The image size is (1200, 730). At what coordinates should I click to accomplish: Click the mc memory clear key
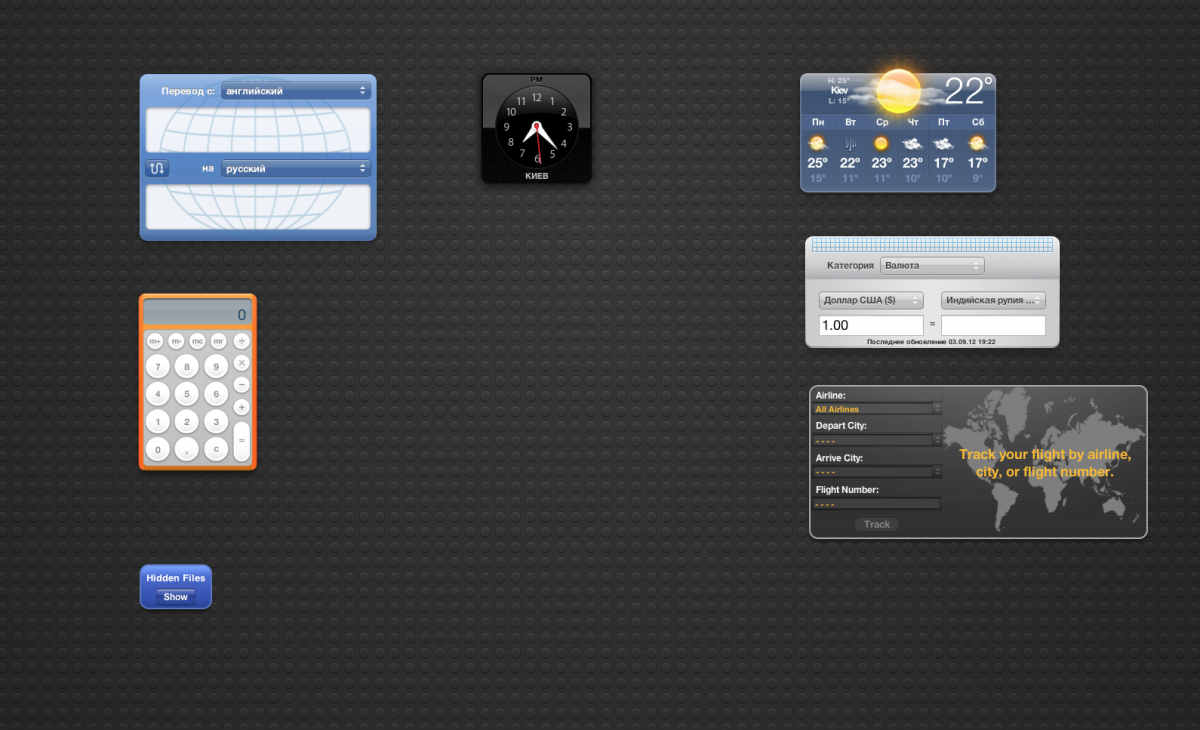(x=197, y=341)
